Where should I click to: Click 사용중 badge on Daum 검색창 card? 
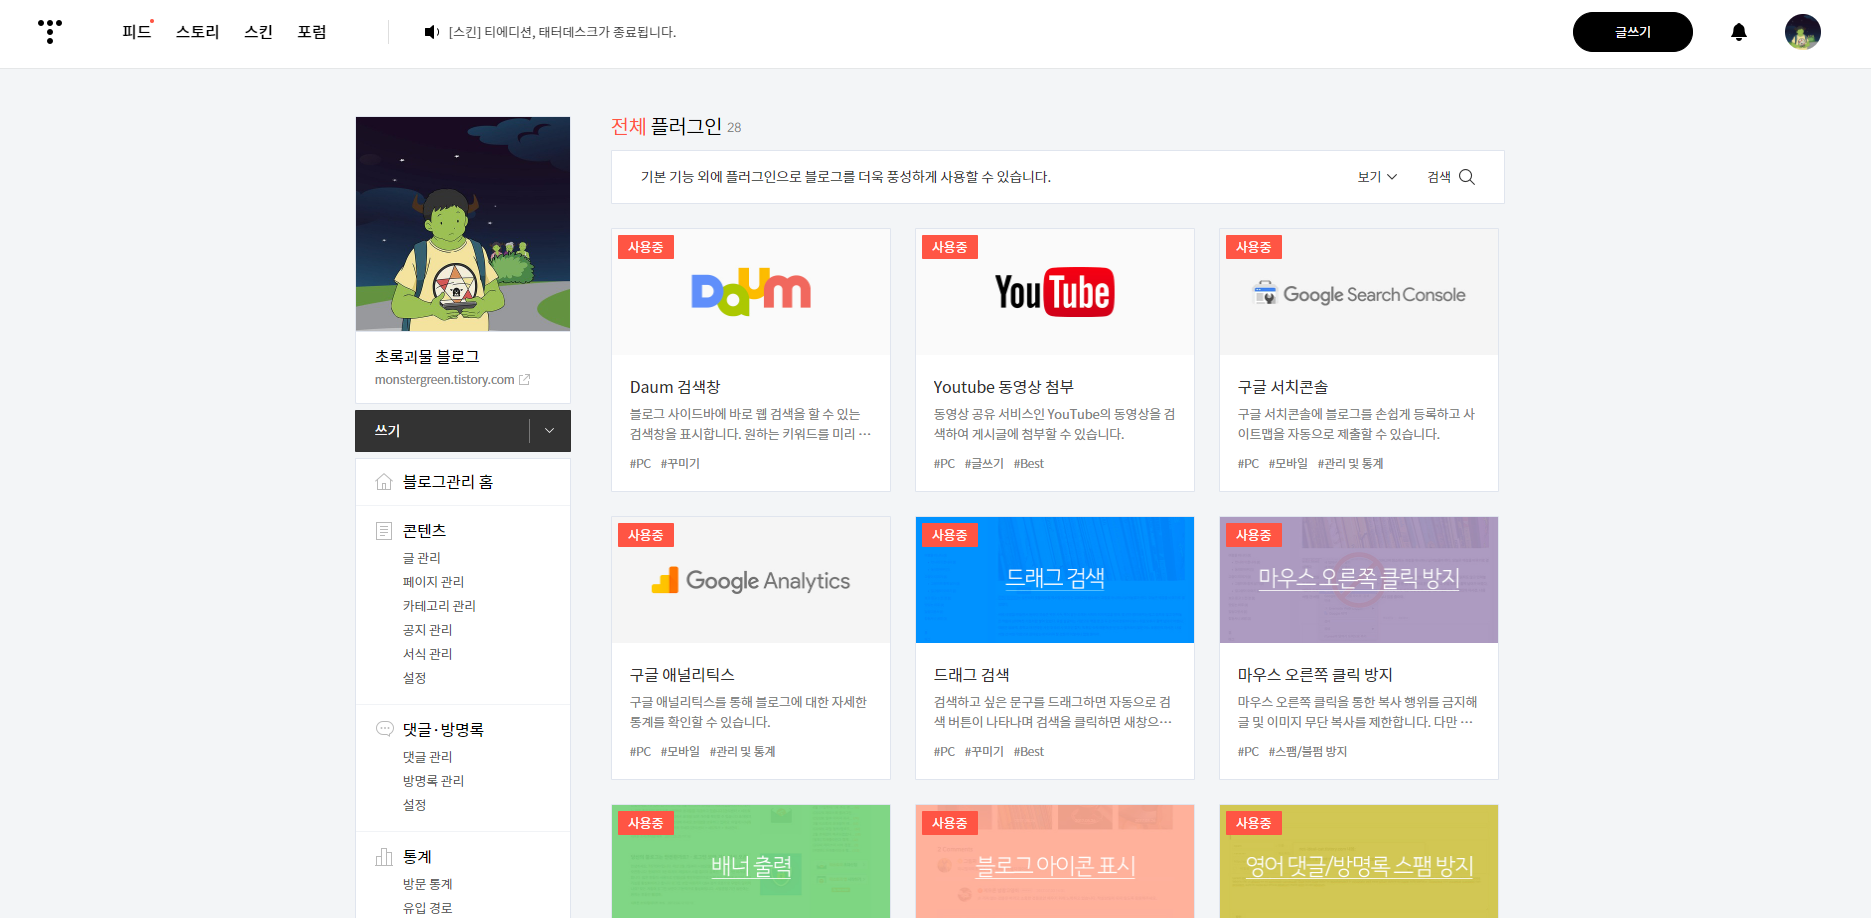[x=646, y=247]
